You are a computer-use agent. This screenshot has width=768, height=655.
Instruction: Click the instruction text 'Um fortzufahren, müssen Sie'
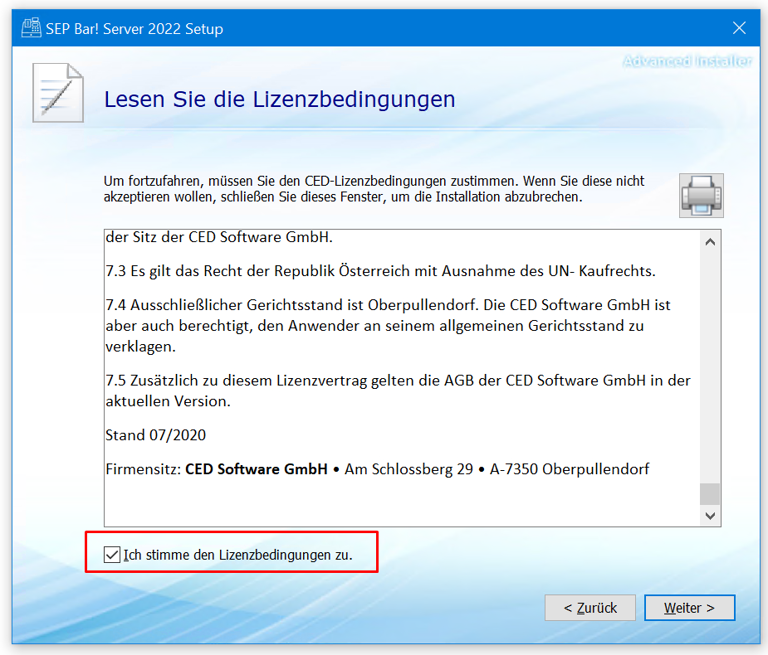coord(374,189)
